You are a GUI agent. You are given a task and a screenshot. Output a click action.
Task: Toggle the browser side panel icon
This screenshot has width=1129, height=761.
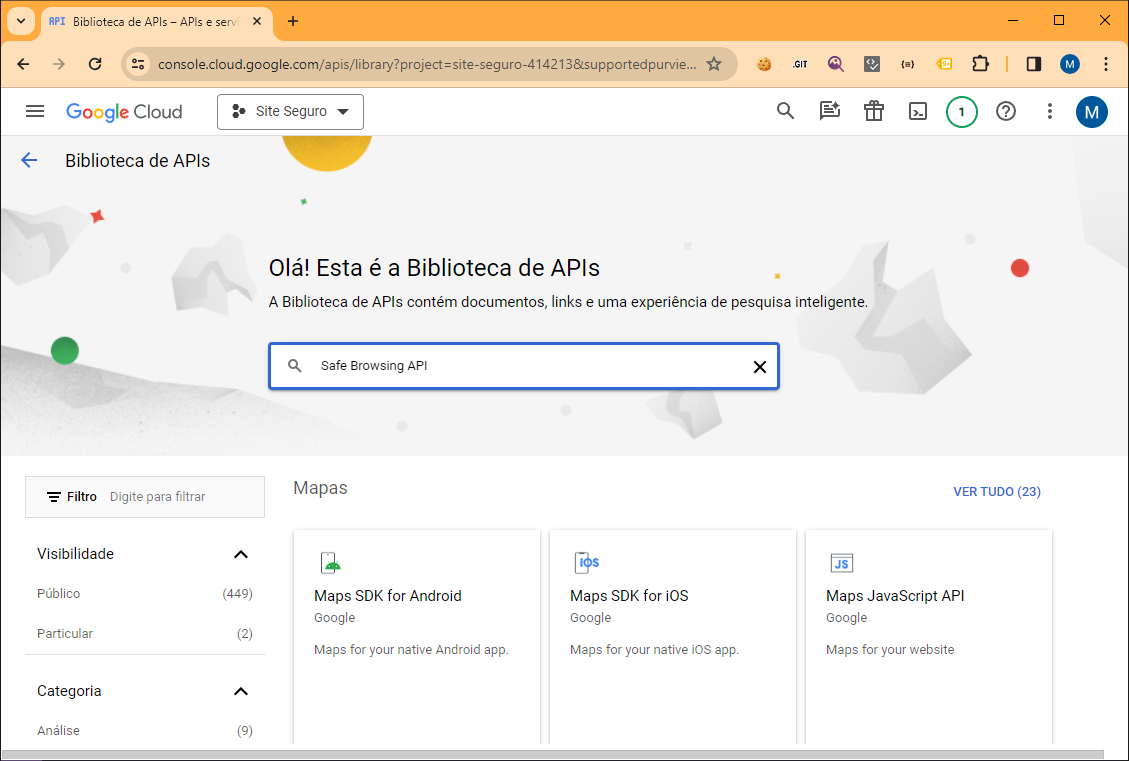(x=1034, y=64)
